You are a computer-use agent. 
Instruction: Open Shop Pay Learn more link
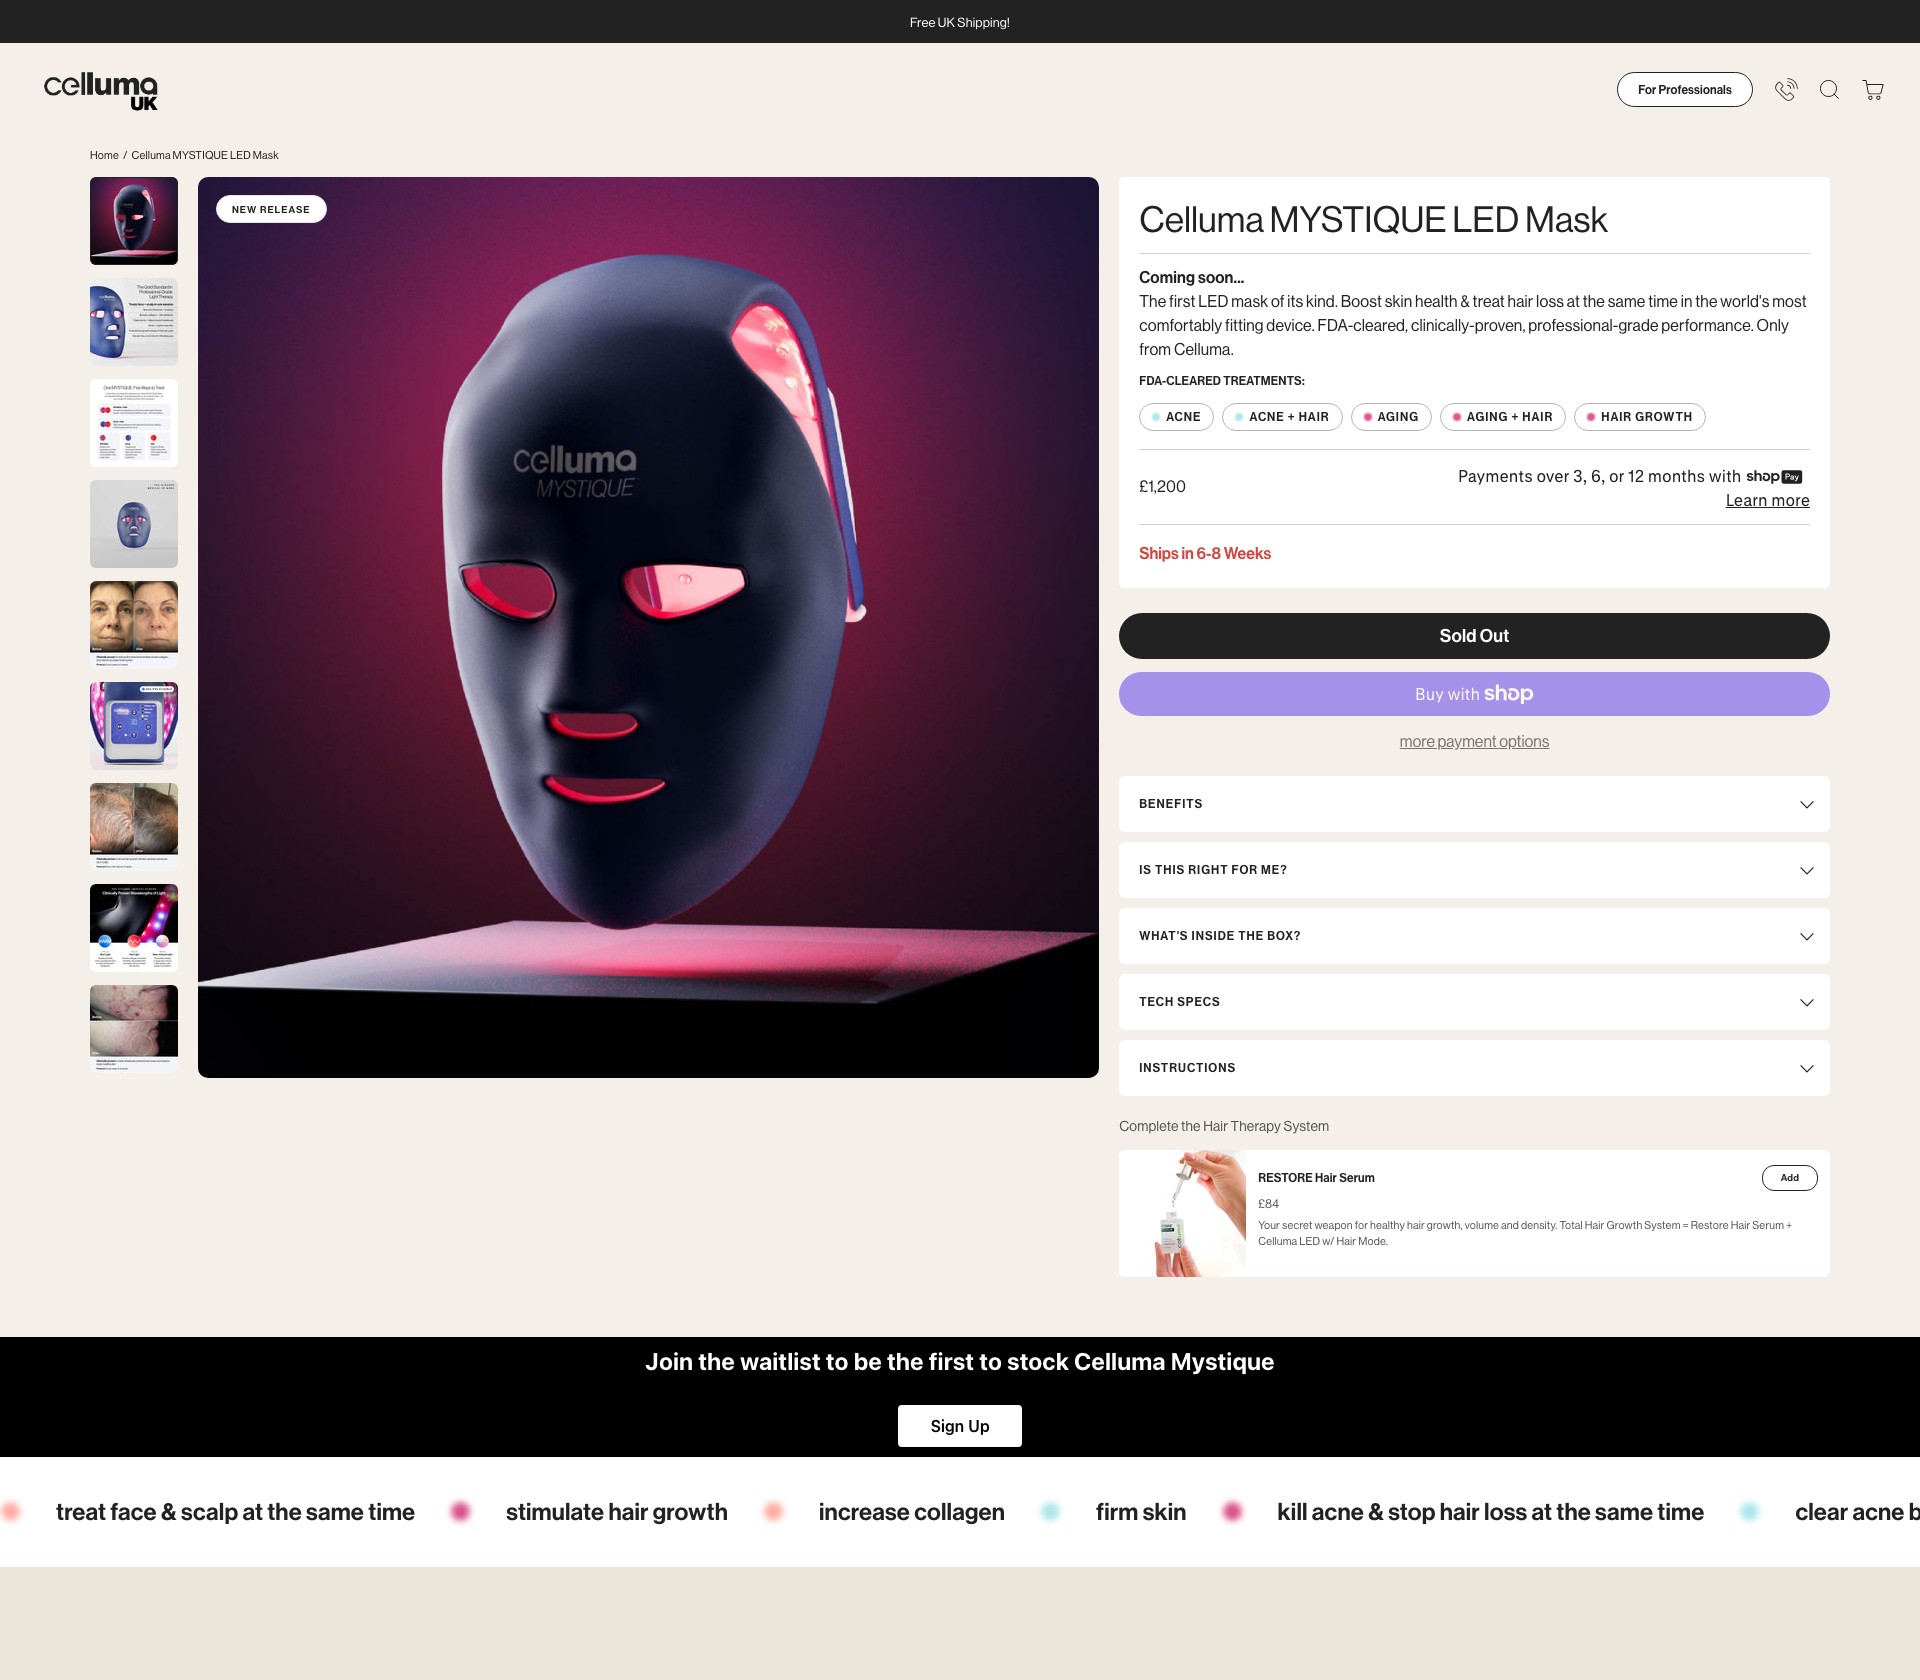[x=1767, y=501]
